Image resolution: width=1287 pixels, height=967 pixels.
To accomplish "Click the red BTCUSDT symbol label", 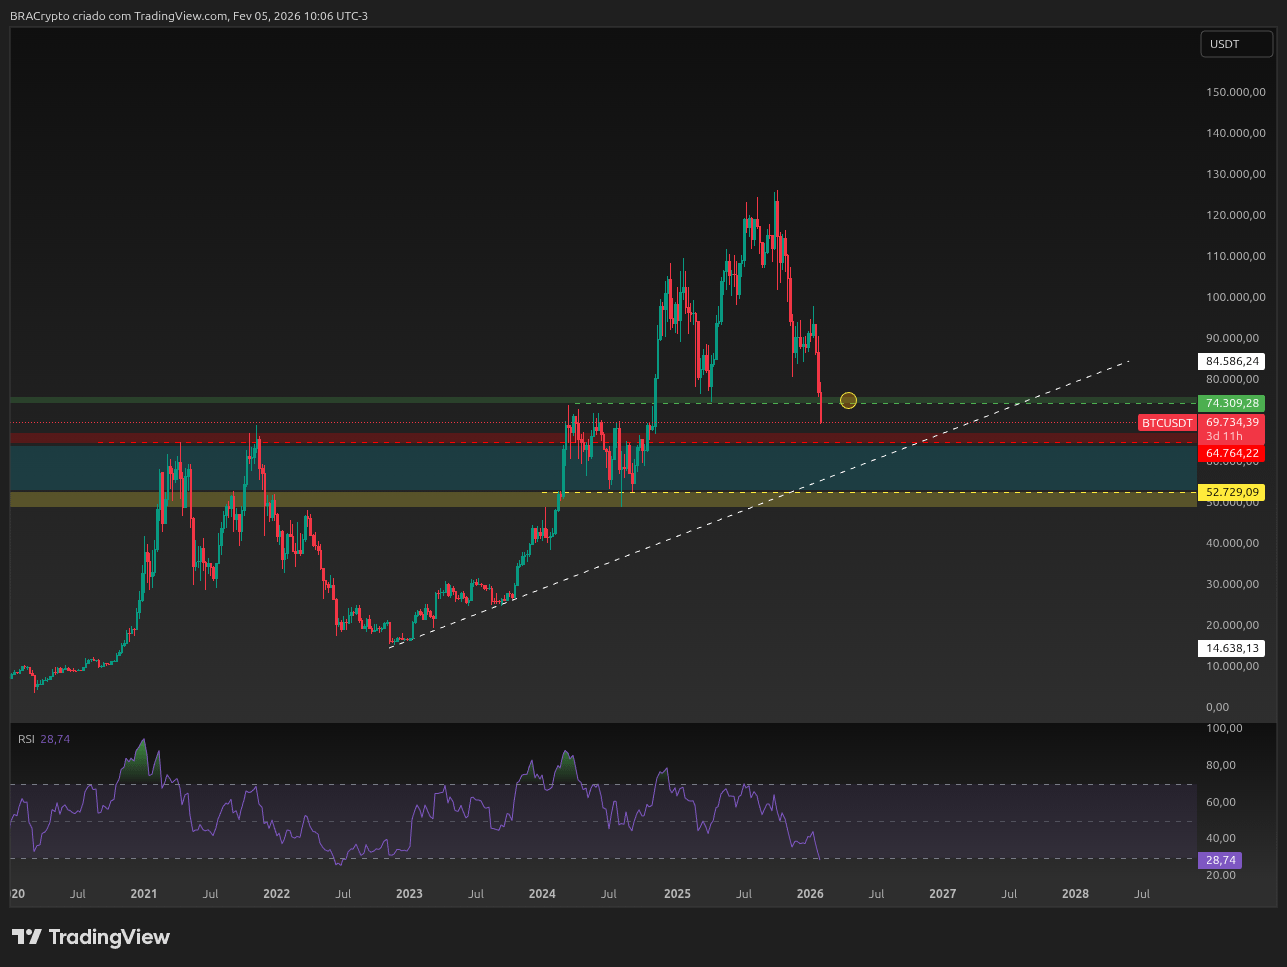I will [1167, 423].
